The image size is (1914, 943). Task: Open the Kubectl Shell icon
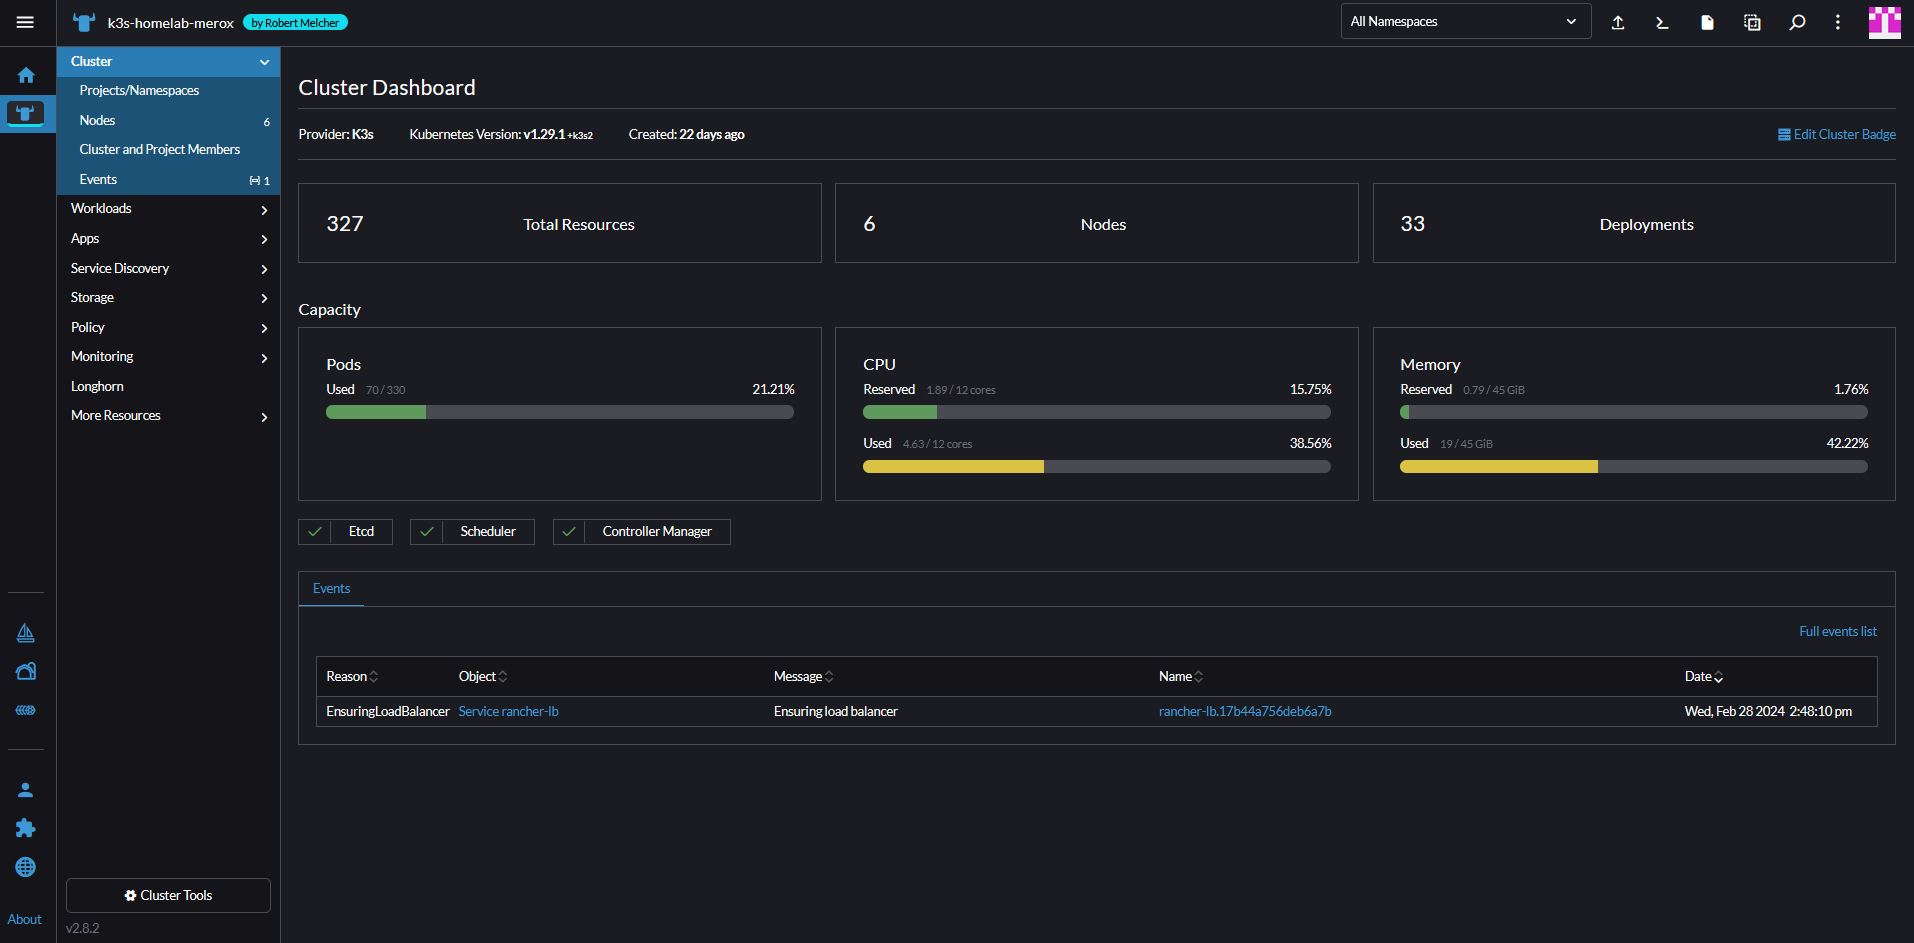(1662, 22)
